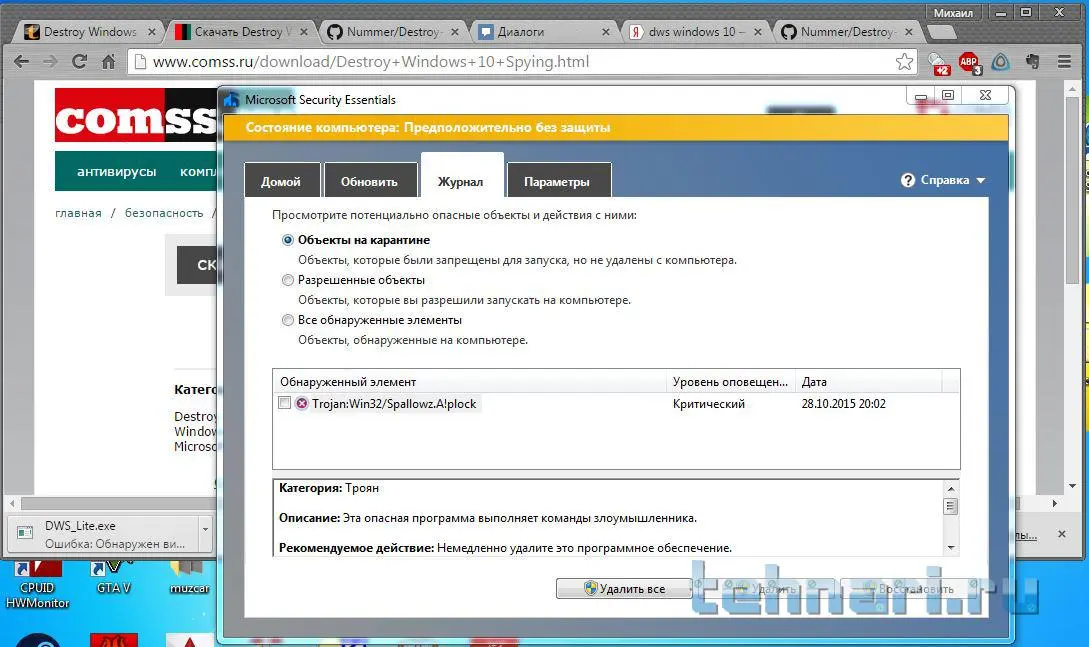Screen dimensions: 1089x647
Task: Select Все обнаруженные элементы radio button
Action: pos(288,320)
